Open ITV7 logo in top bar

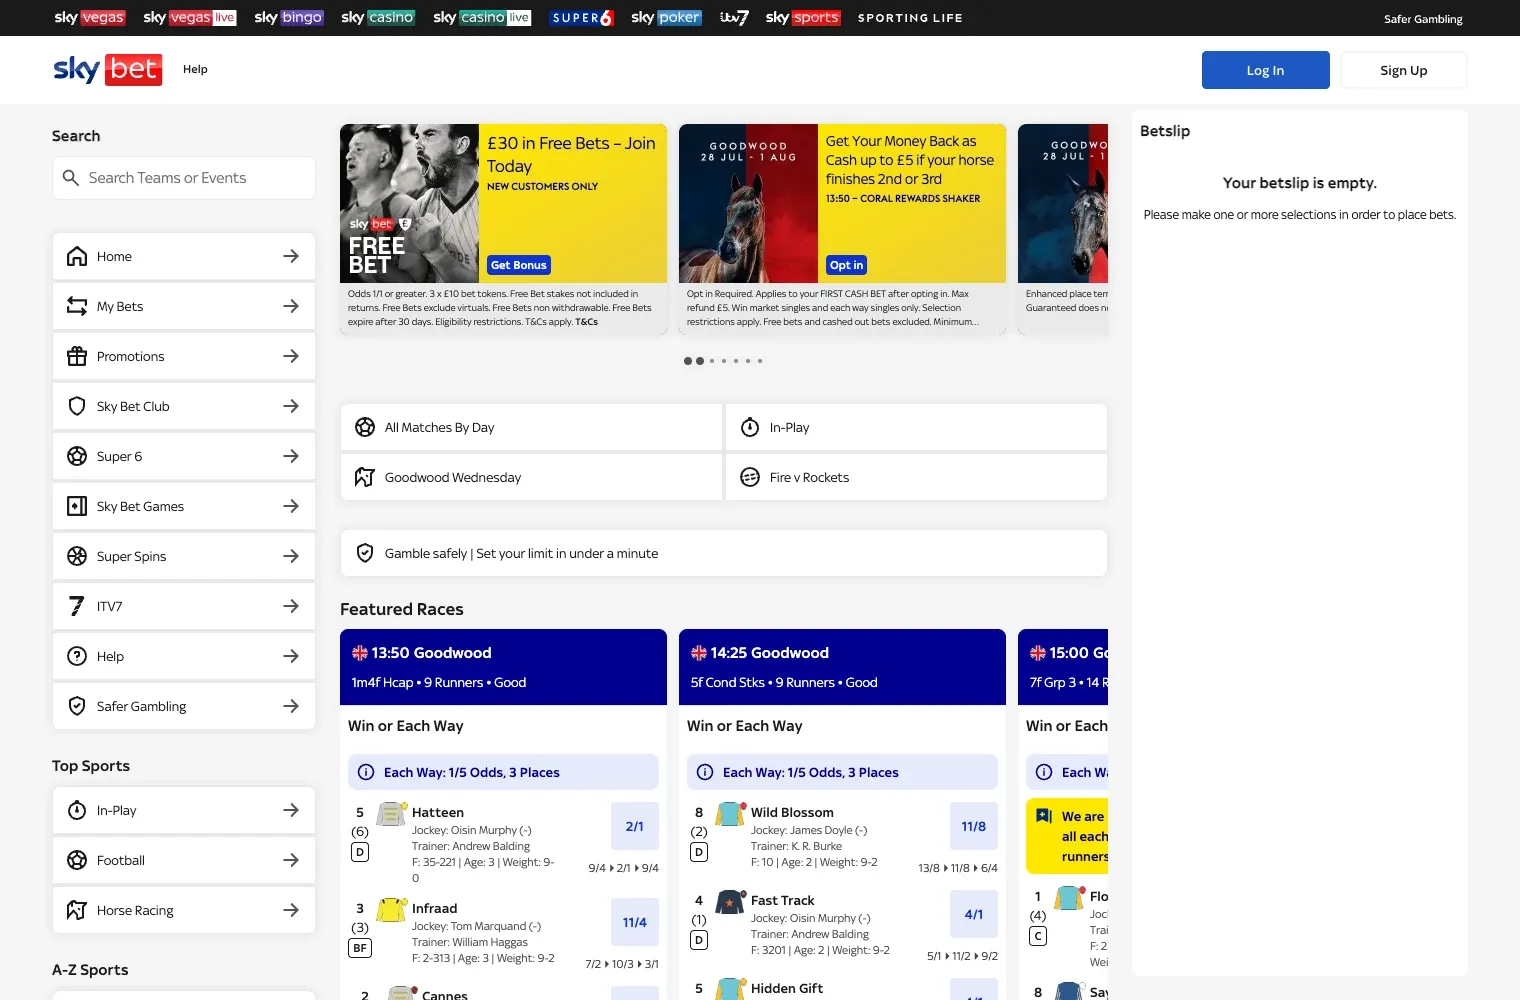point(734,17)
